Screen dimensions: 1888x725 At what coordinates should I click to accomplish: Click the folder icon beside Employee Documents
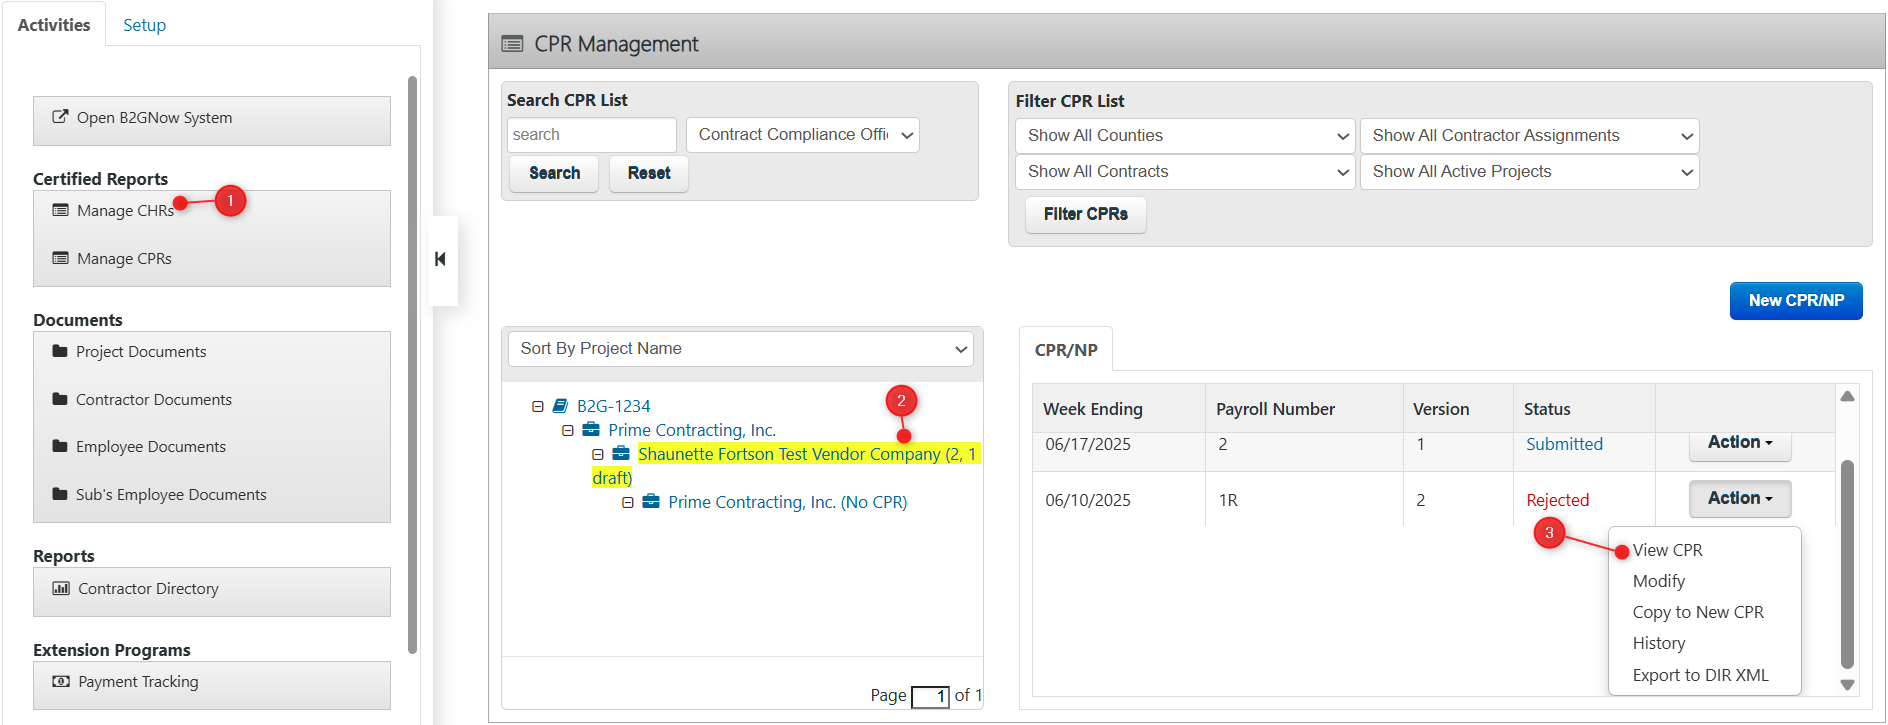pos(60,446)
